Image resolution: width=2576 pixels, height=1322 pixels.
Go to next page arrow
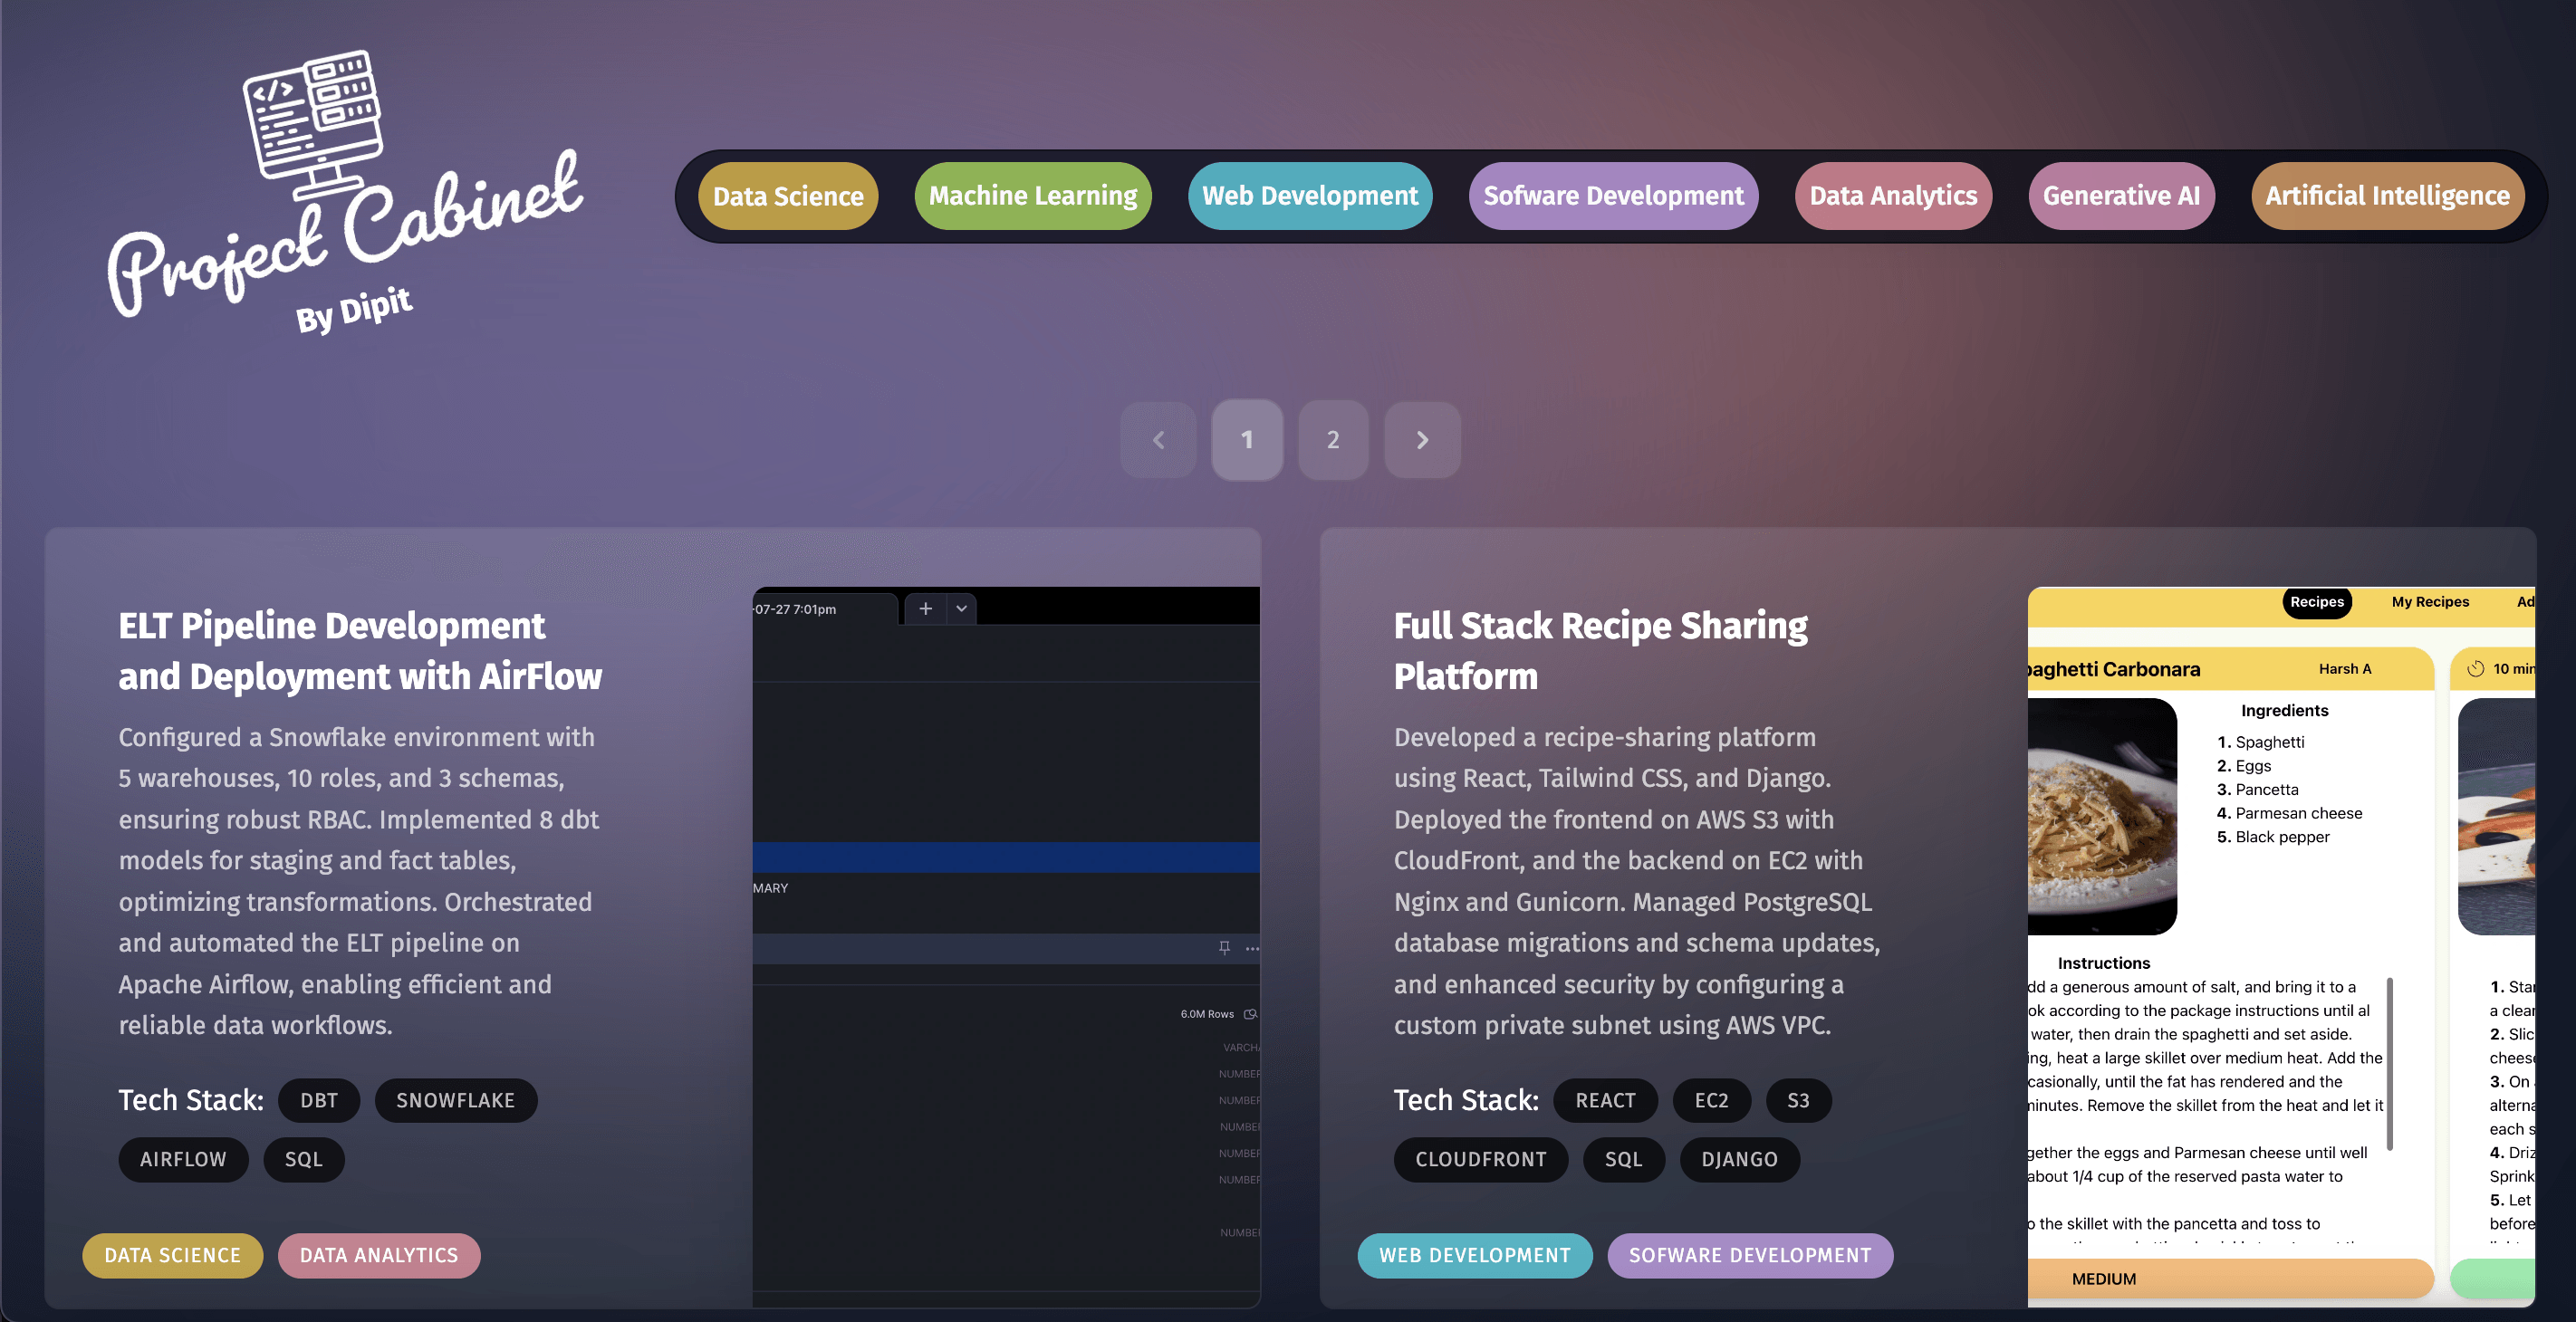(1422, 440)
